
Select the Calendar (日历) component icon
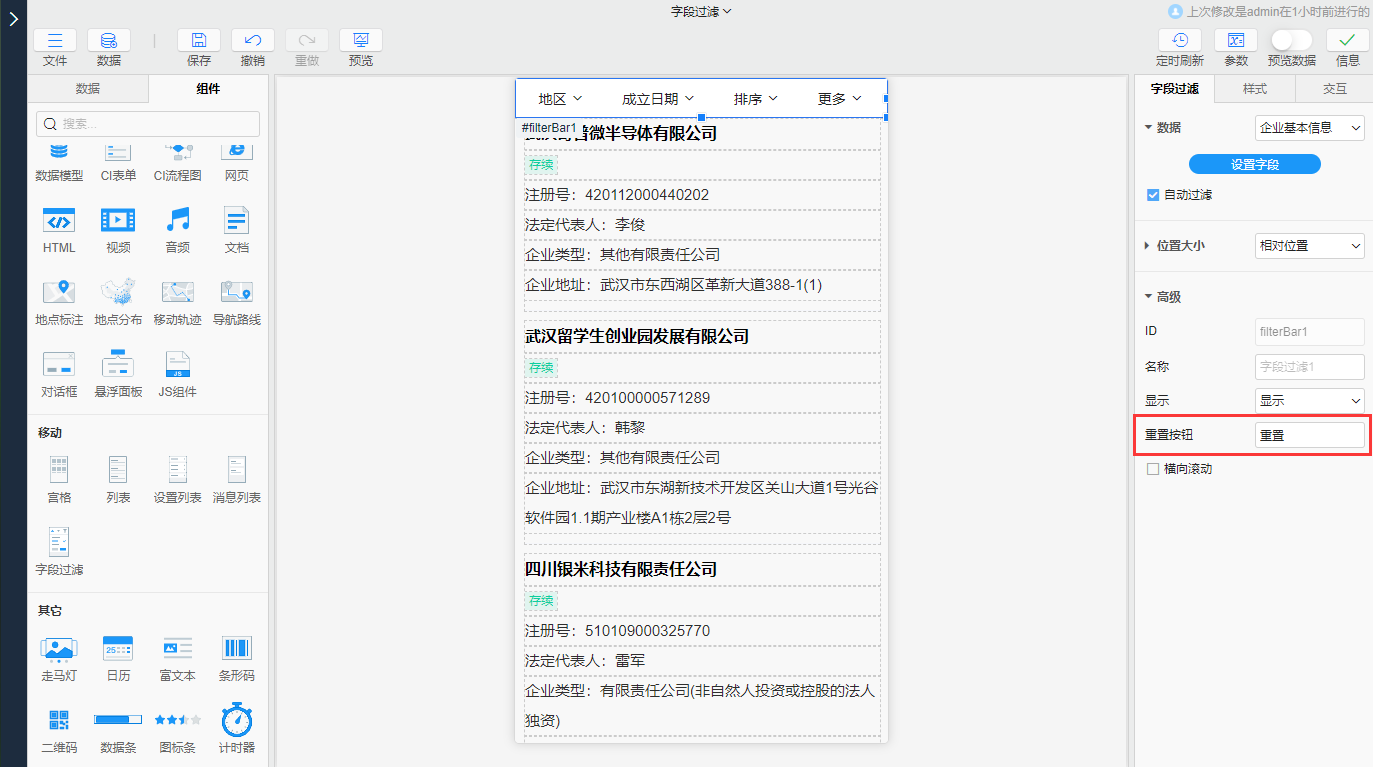pos(118,648)
